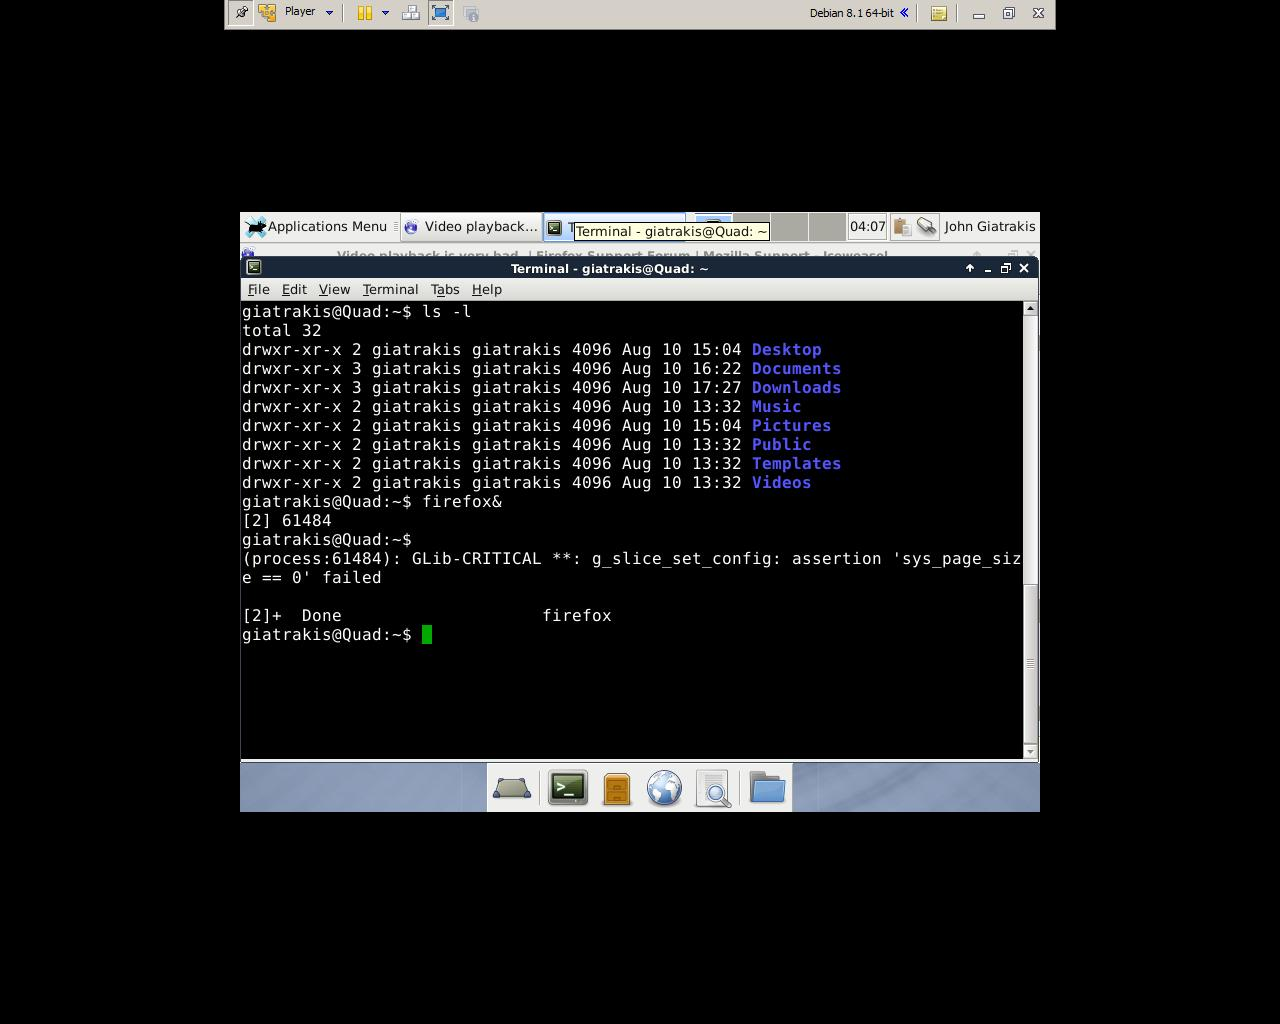The height and width of the screenshot is (1024, 1280).
Task: Click the Desktop directory name in terminal output
Action: click(x=786, y=350)
